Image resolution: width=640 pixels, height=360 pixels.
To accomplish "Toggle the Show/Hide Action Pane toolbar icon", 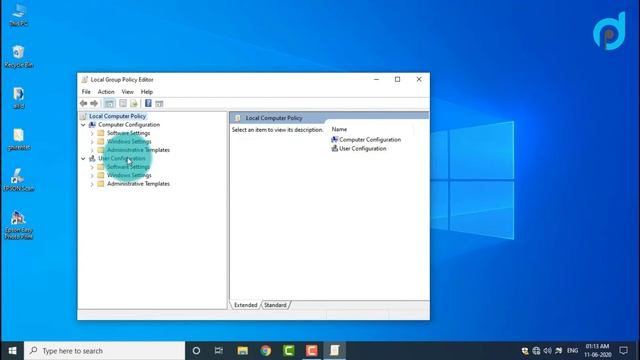I will [159, 104].
